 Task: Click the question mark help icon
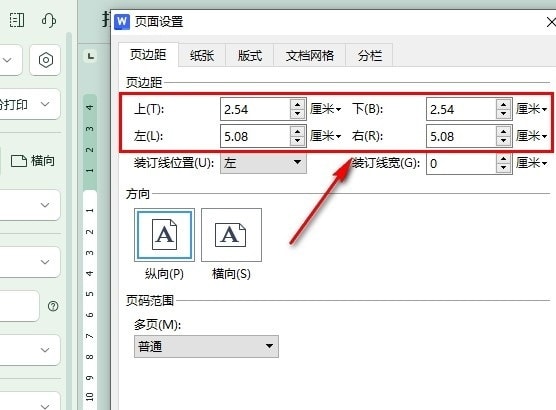click(x=53, y=306)
